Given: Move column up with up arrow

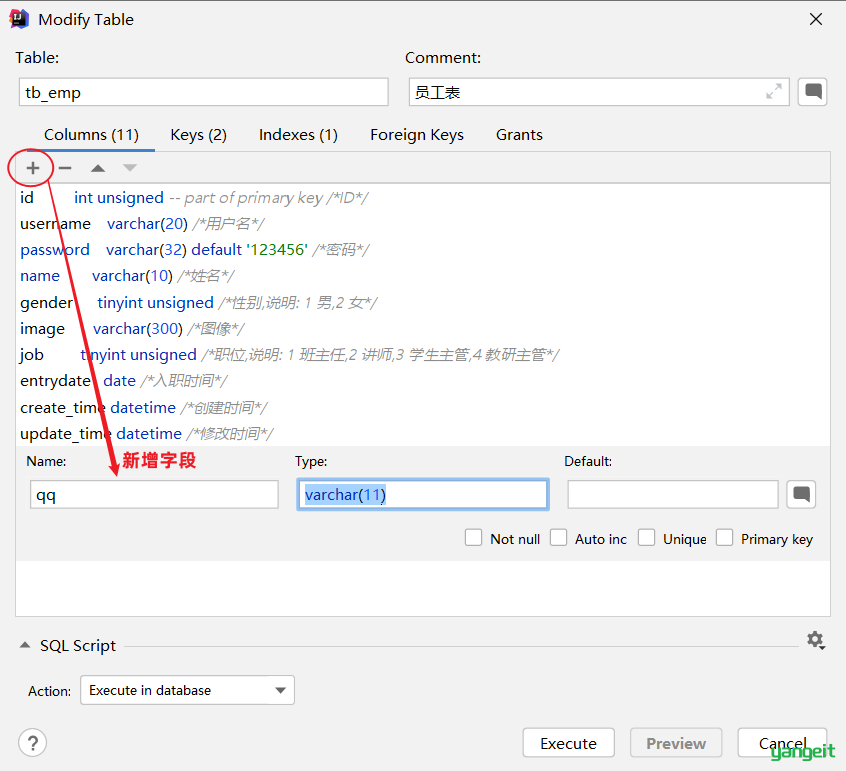Looking at the screenshot, I should (98, 168).
